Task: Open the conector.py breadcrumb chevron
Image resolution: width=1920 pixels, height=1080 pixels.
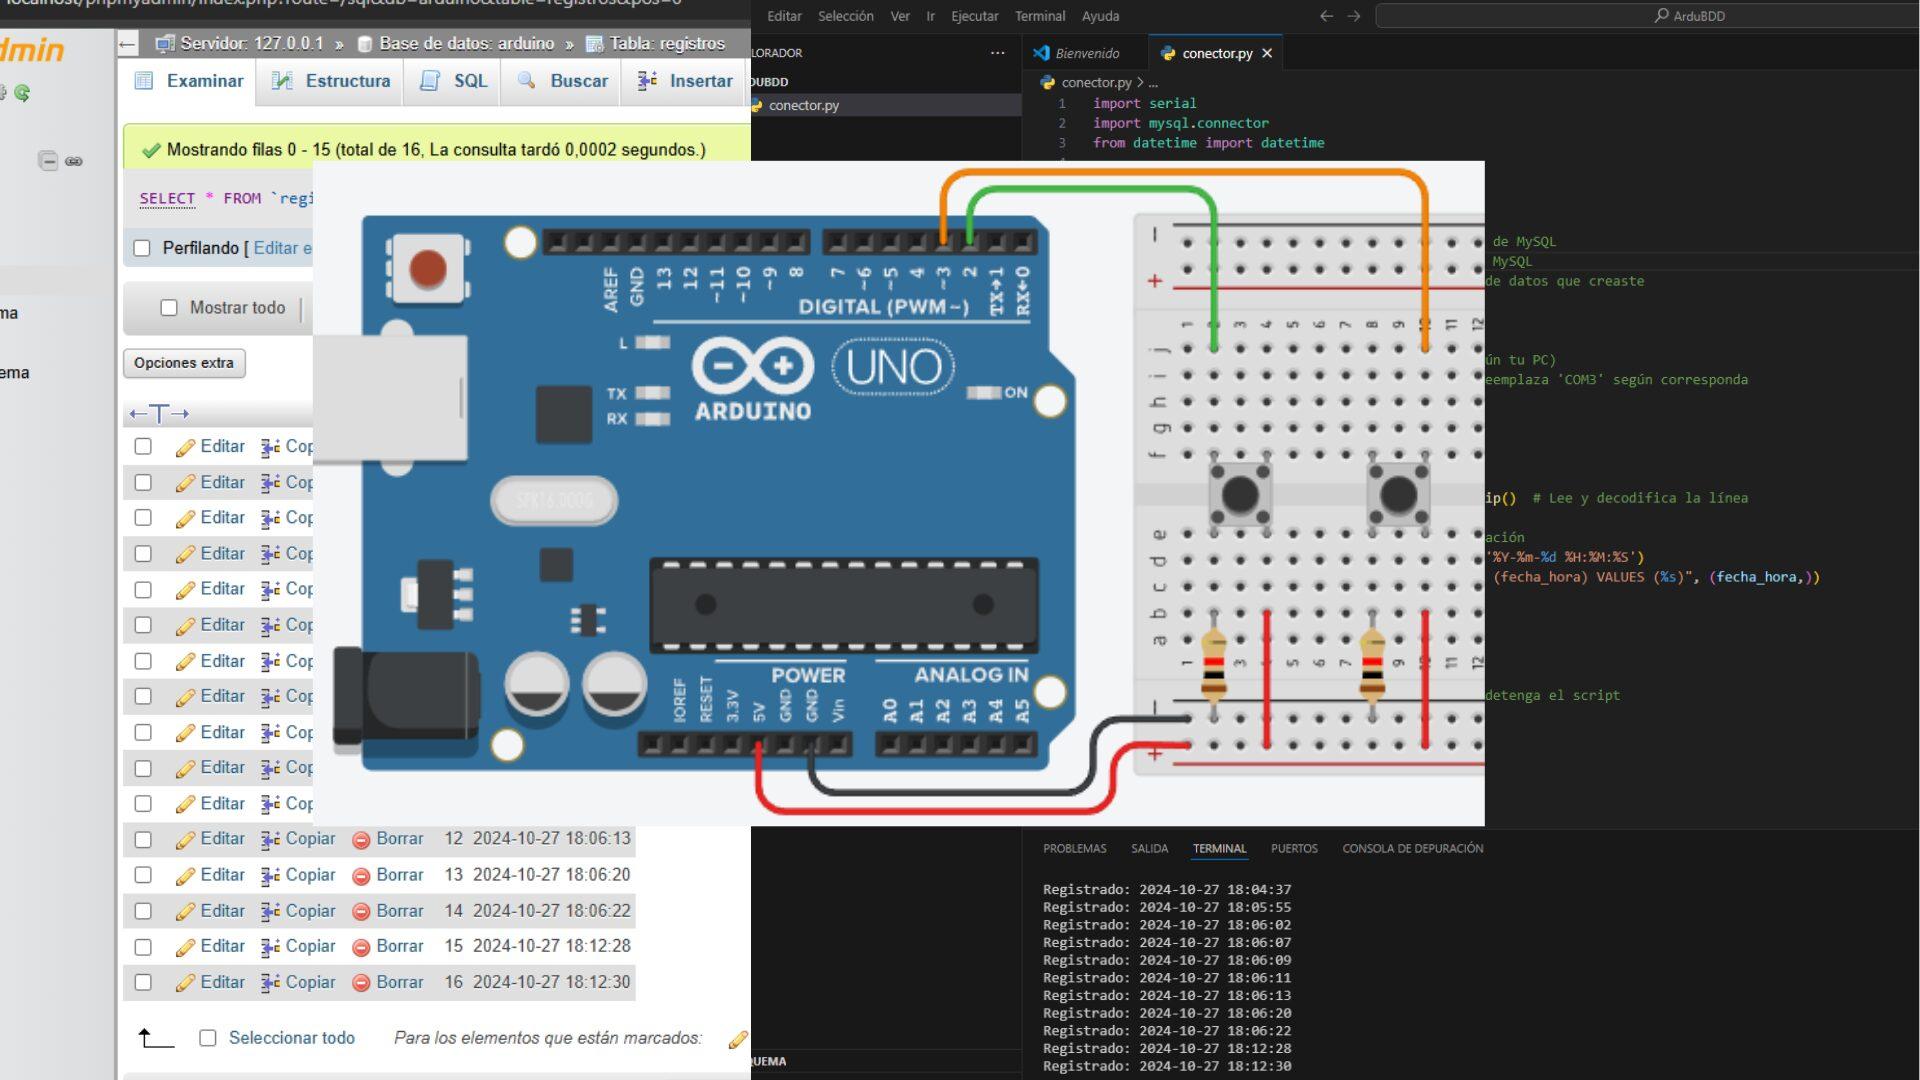Action: pos(1140,83)
